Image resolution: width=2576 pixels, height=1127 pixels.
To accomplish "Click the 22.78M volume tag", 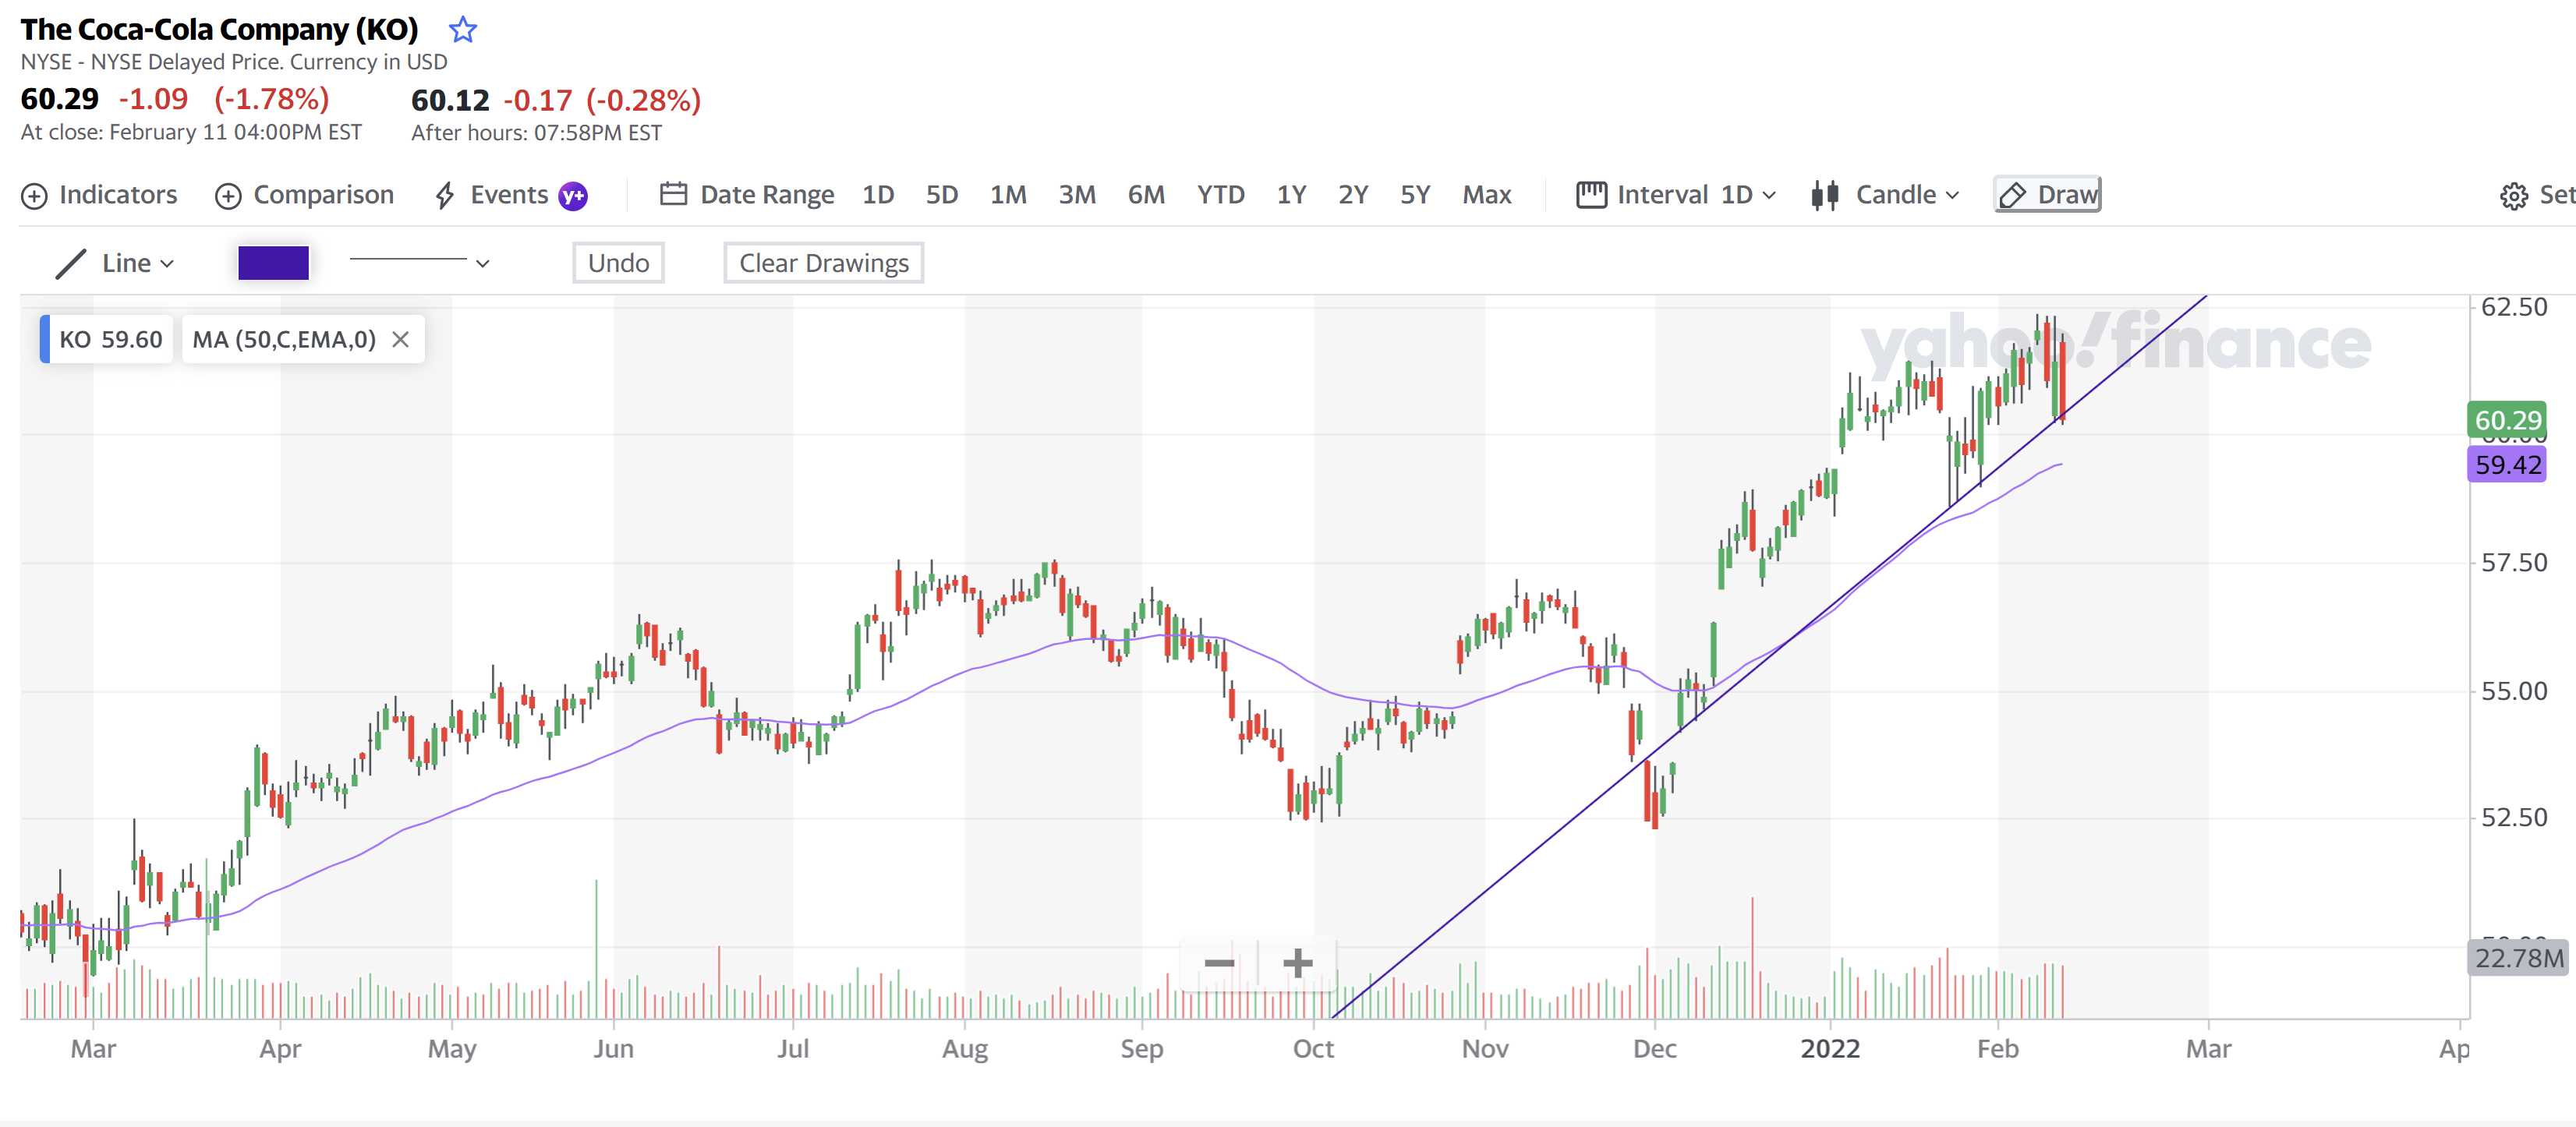I will [x=2519, y=958].
